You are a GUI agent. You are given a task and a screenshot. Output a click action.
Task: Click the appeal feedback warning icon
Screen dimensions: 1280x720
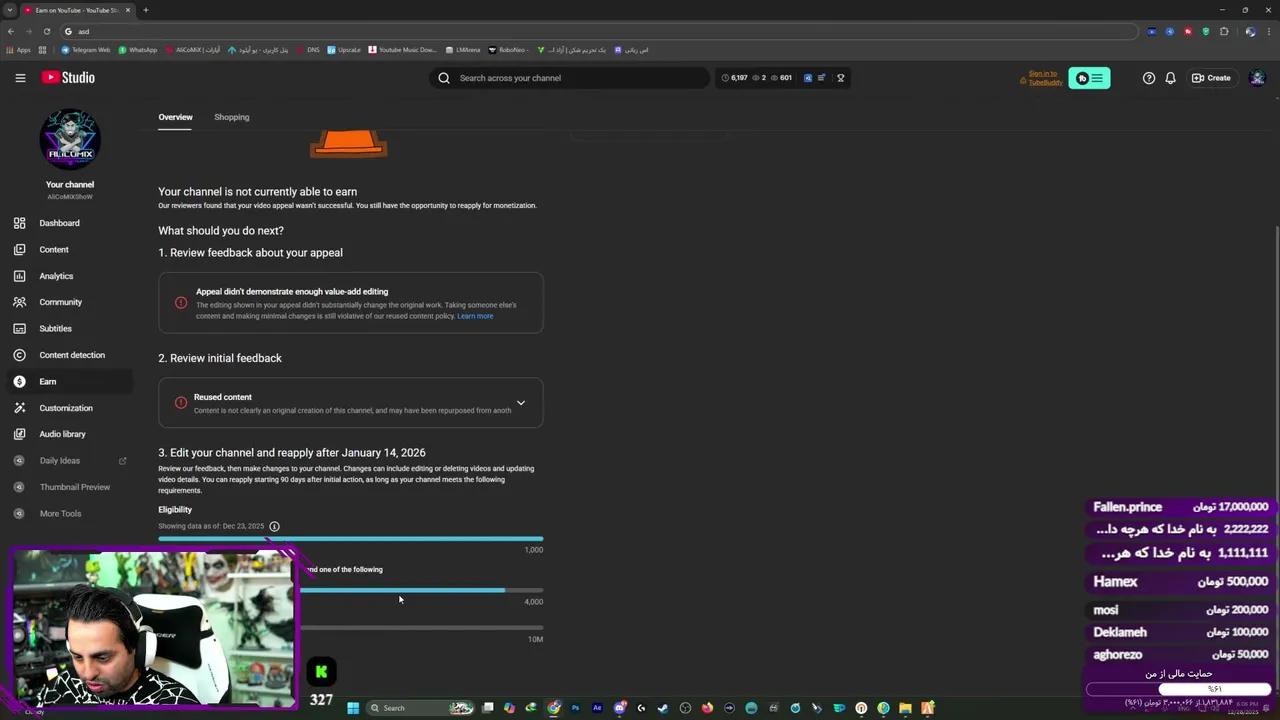pos(181,302)
